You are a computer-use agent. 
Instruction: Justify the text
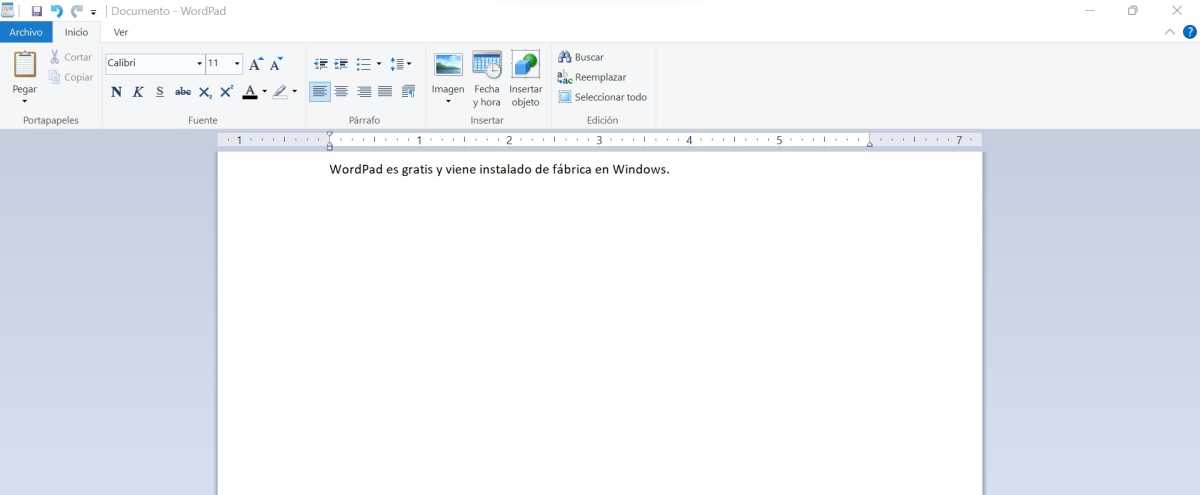tap(385, 92)
